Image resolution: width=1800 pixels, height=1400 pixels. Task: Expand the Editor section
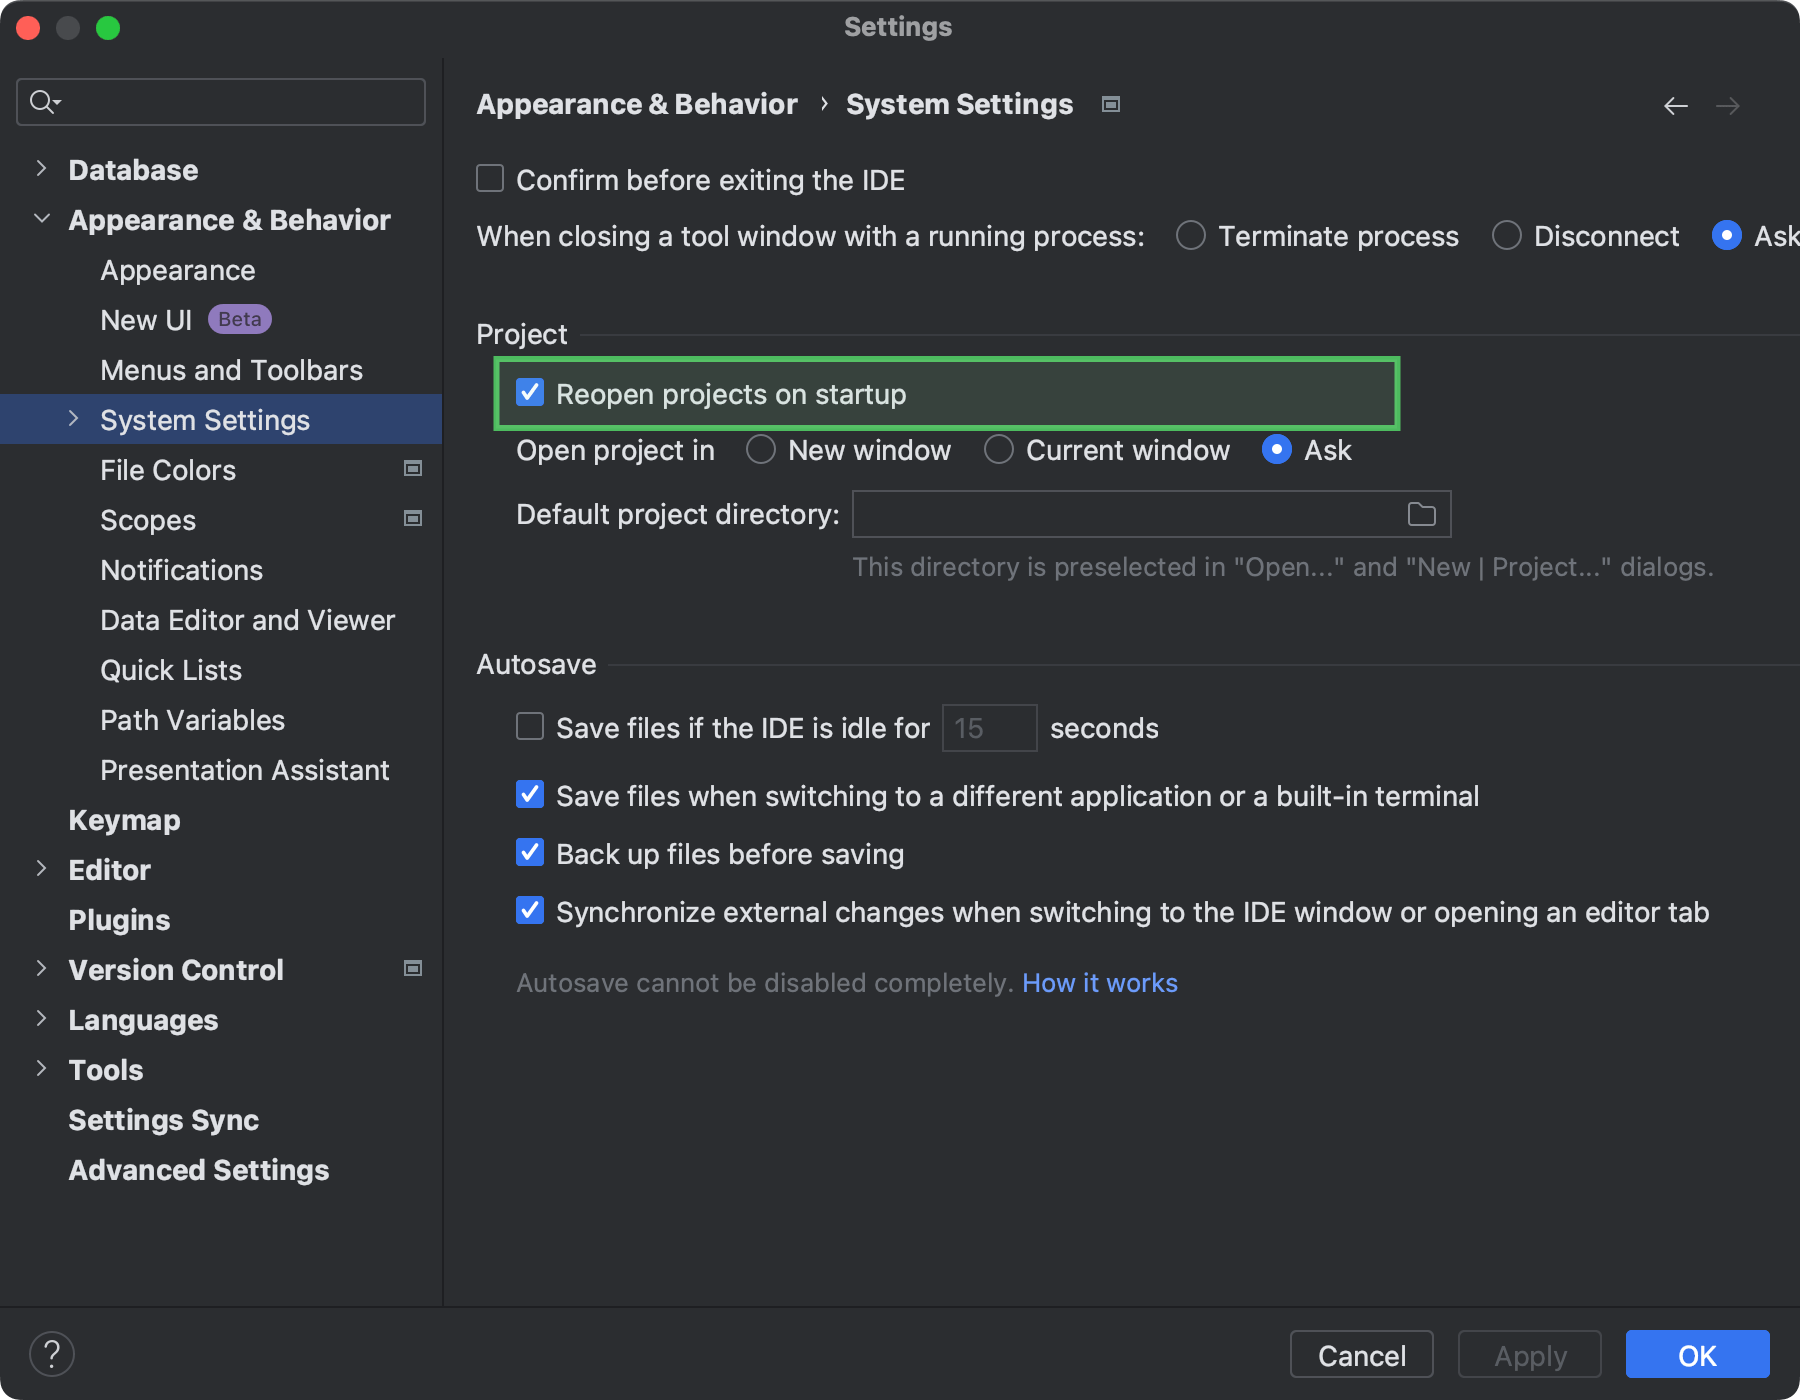(x=41, y=868)
